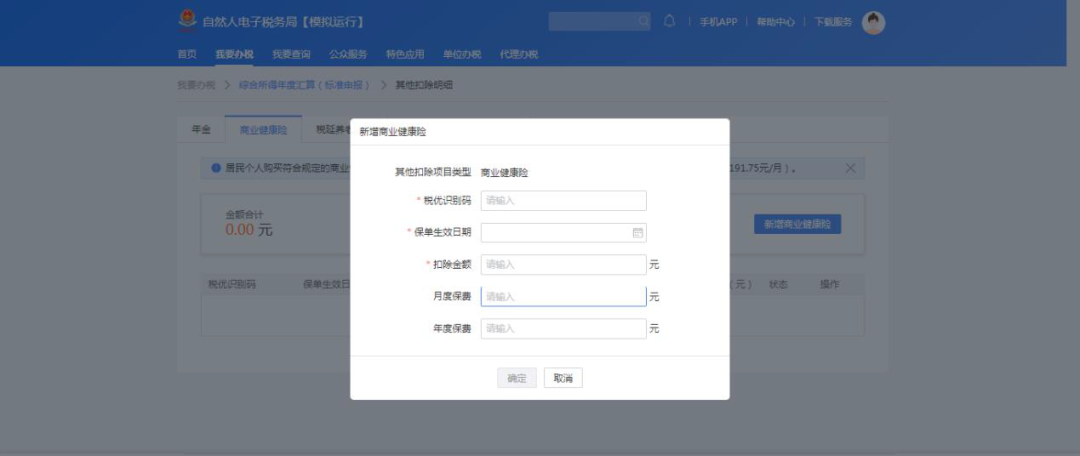Screen dimensions: 1080x456
Task: Click the 年度保费 input field
Action: point(563,329)
